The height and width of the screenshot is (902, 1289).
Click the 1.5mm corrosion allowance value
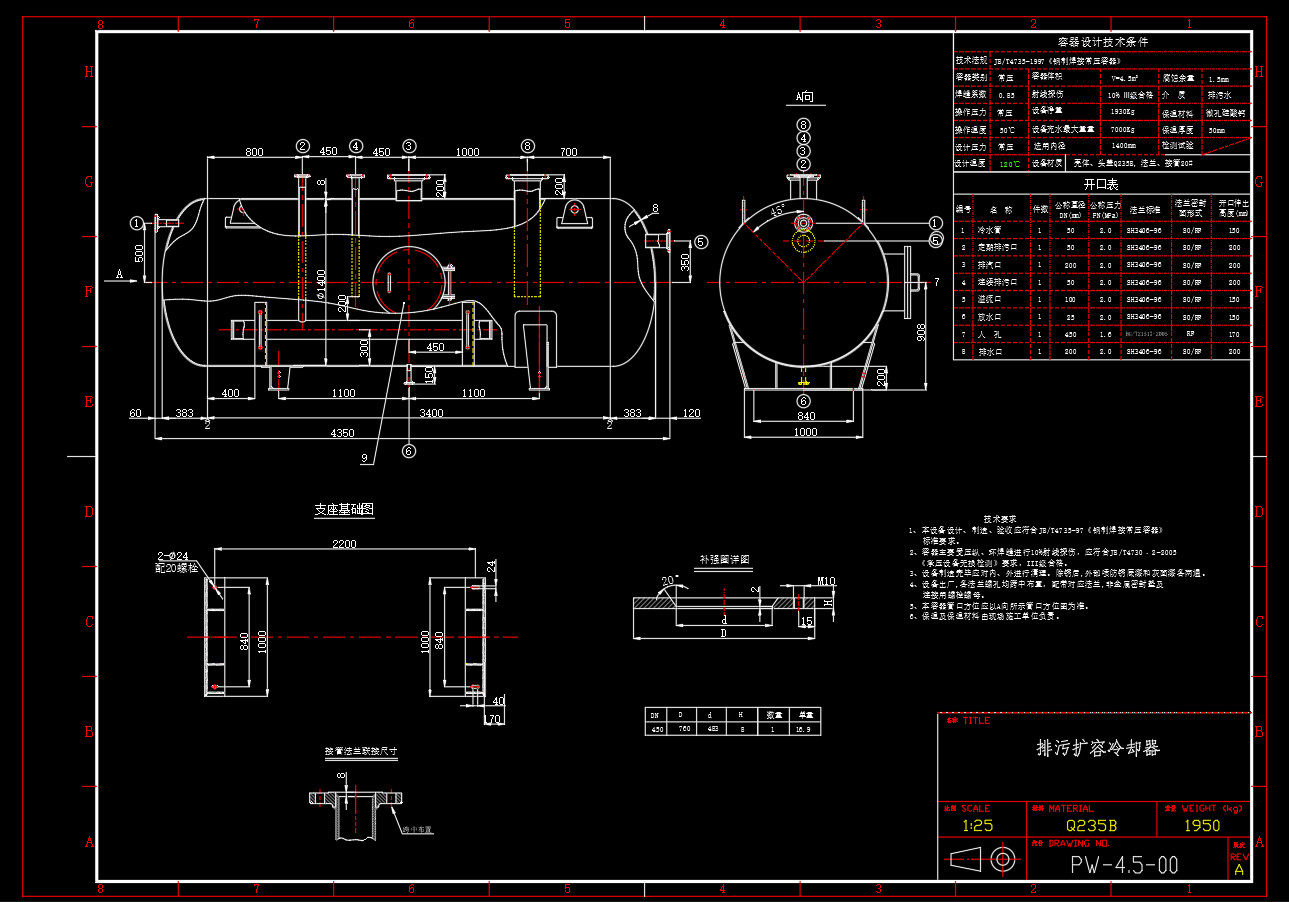coord(1219,77)
